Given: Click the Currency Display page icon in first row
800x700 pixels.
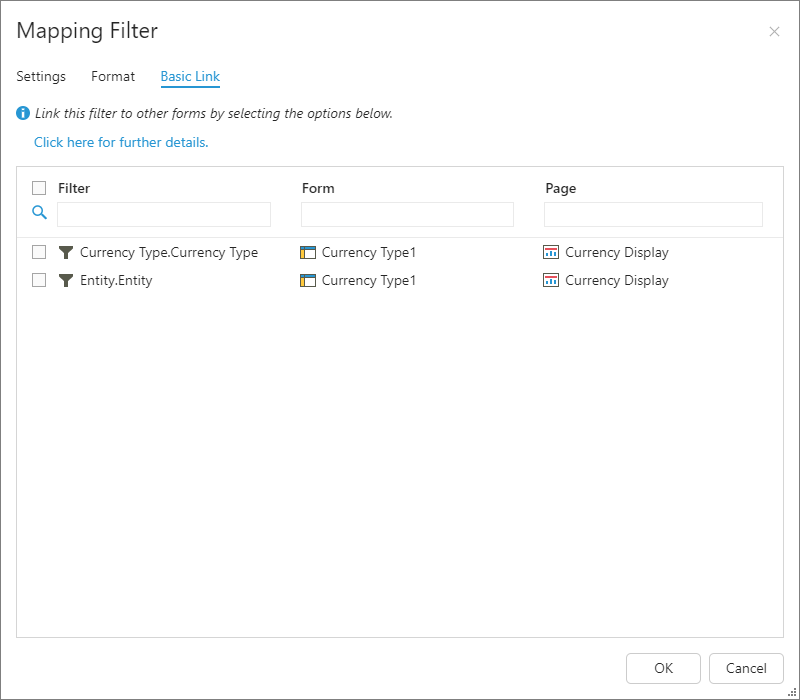Looking at the screenshot, I should pos(551,253).
